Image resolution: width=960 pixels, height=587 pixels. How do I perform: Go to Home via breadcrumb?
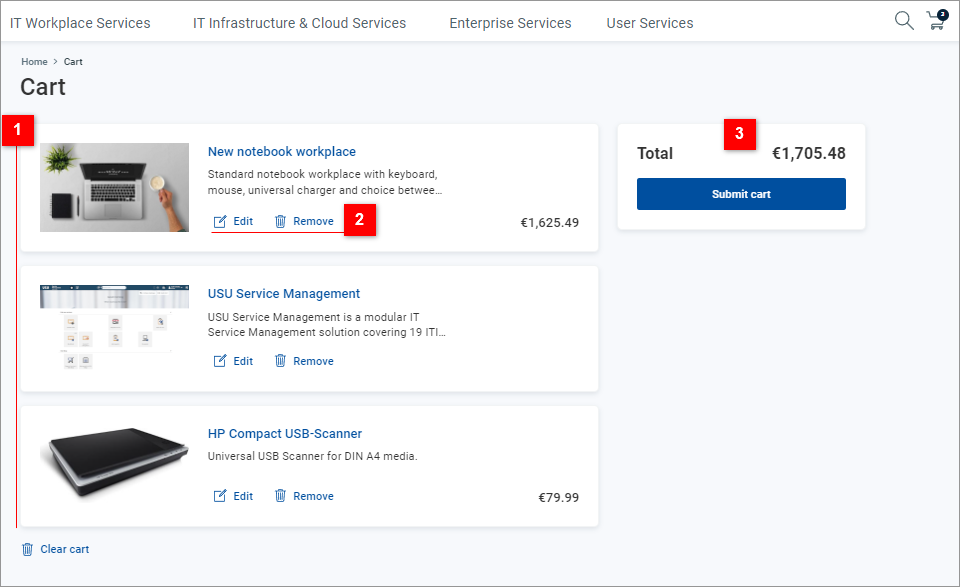pyautogui.click(x=34, y=62)
